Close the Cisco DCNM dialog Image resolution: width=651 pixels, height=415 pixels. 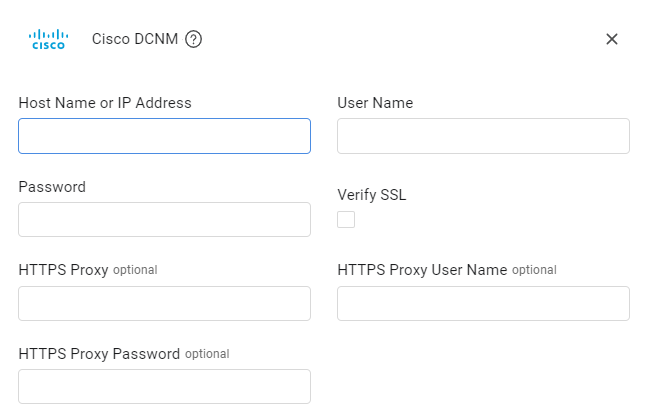click(x=612, y=39)
